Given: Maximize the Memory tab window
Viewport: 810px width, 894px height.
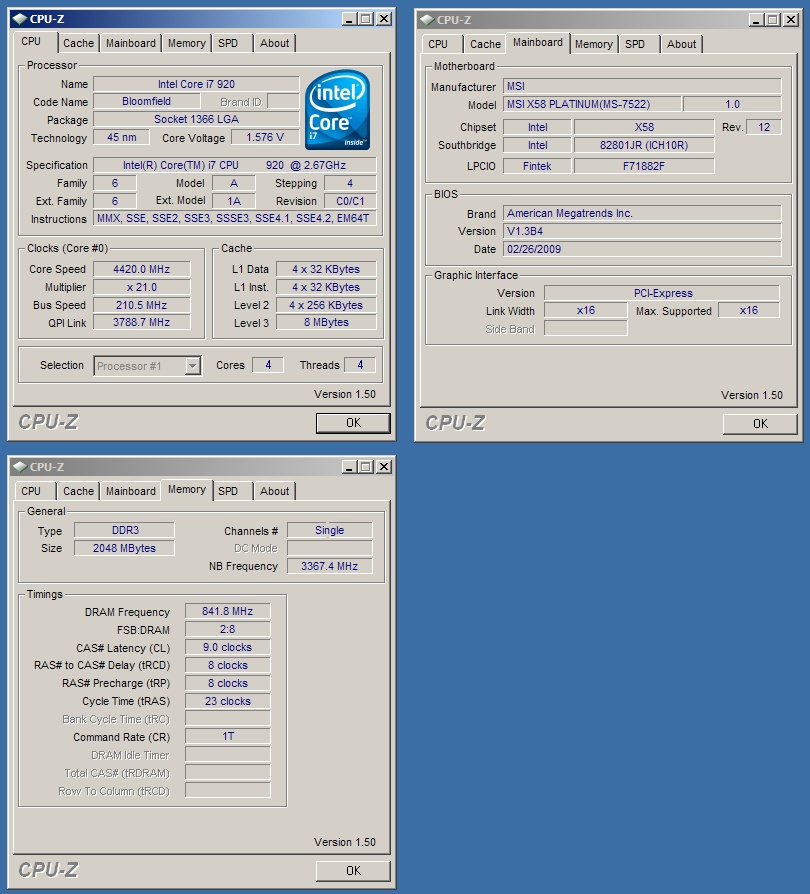Looking at the screenshot, I should click(365, 467).
